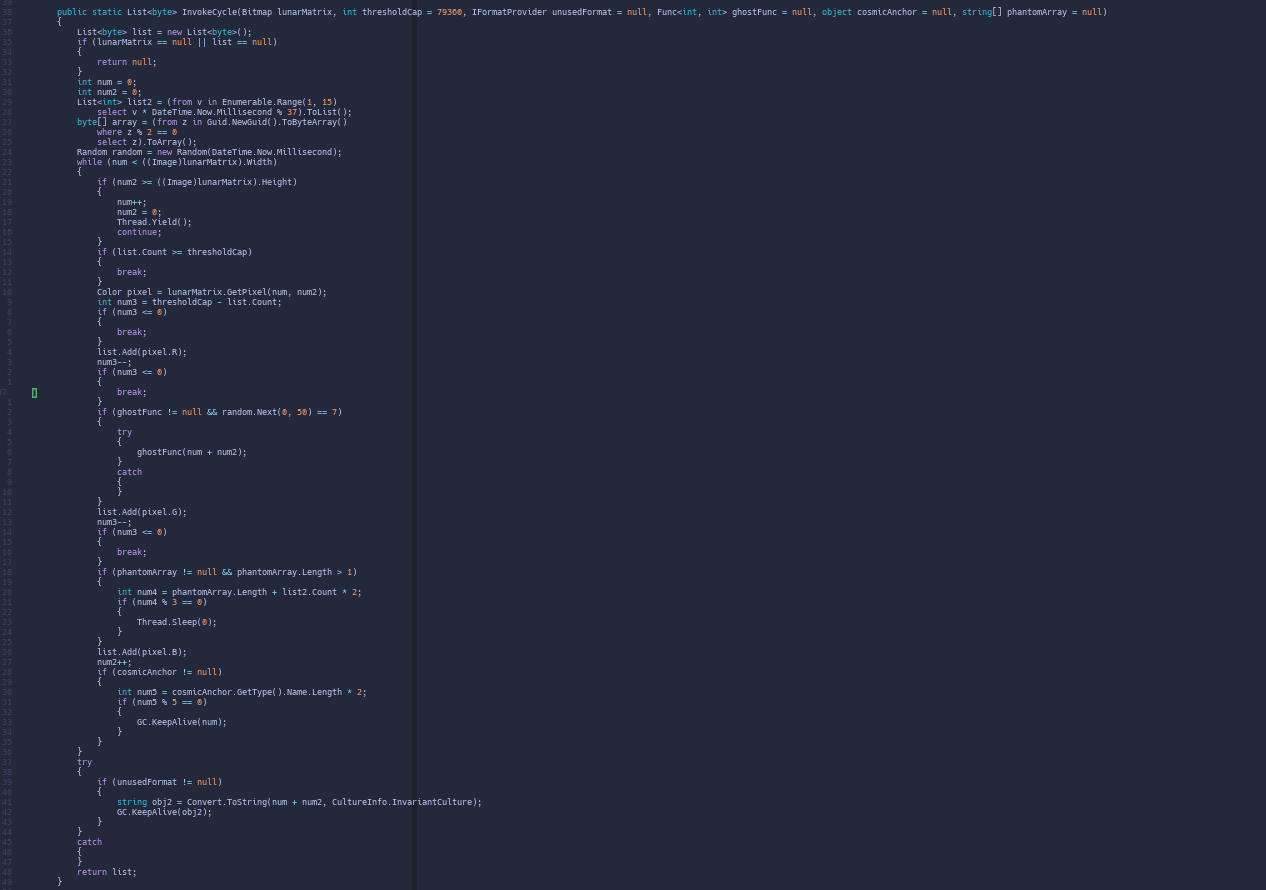Click the 'Random random = new Random' line
This screenshot has width=1266, height=890.
pyautogui.click(x=209, y=152)
